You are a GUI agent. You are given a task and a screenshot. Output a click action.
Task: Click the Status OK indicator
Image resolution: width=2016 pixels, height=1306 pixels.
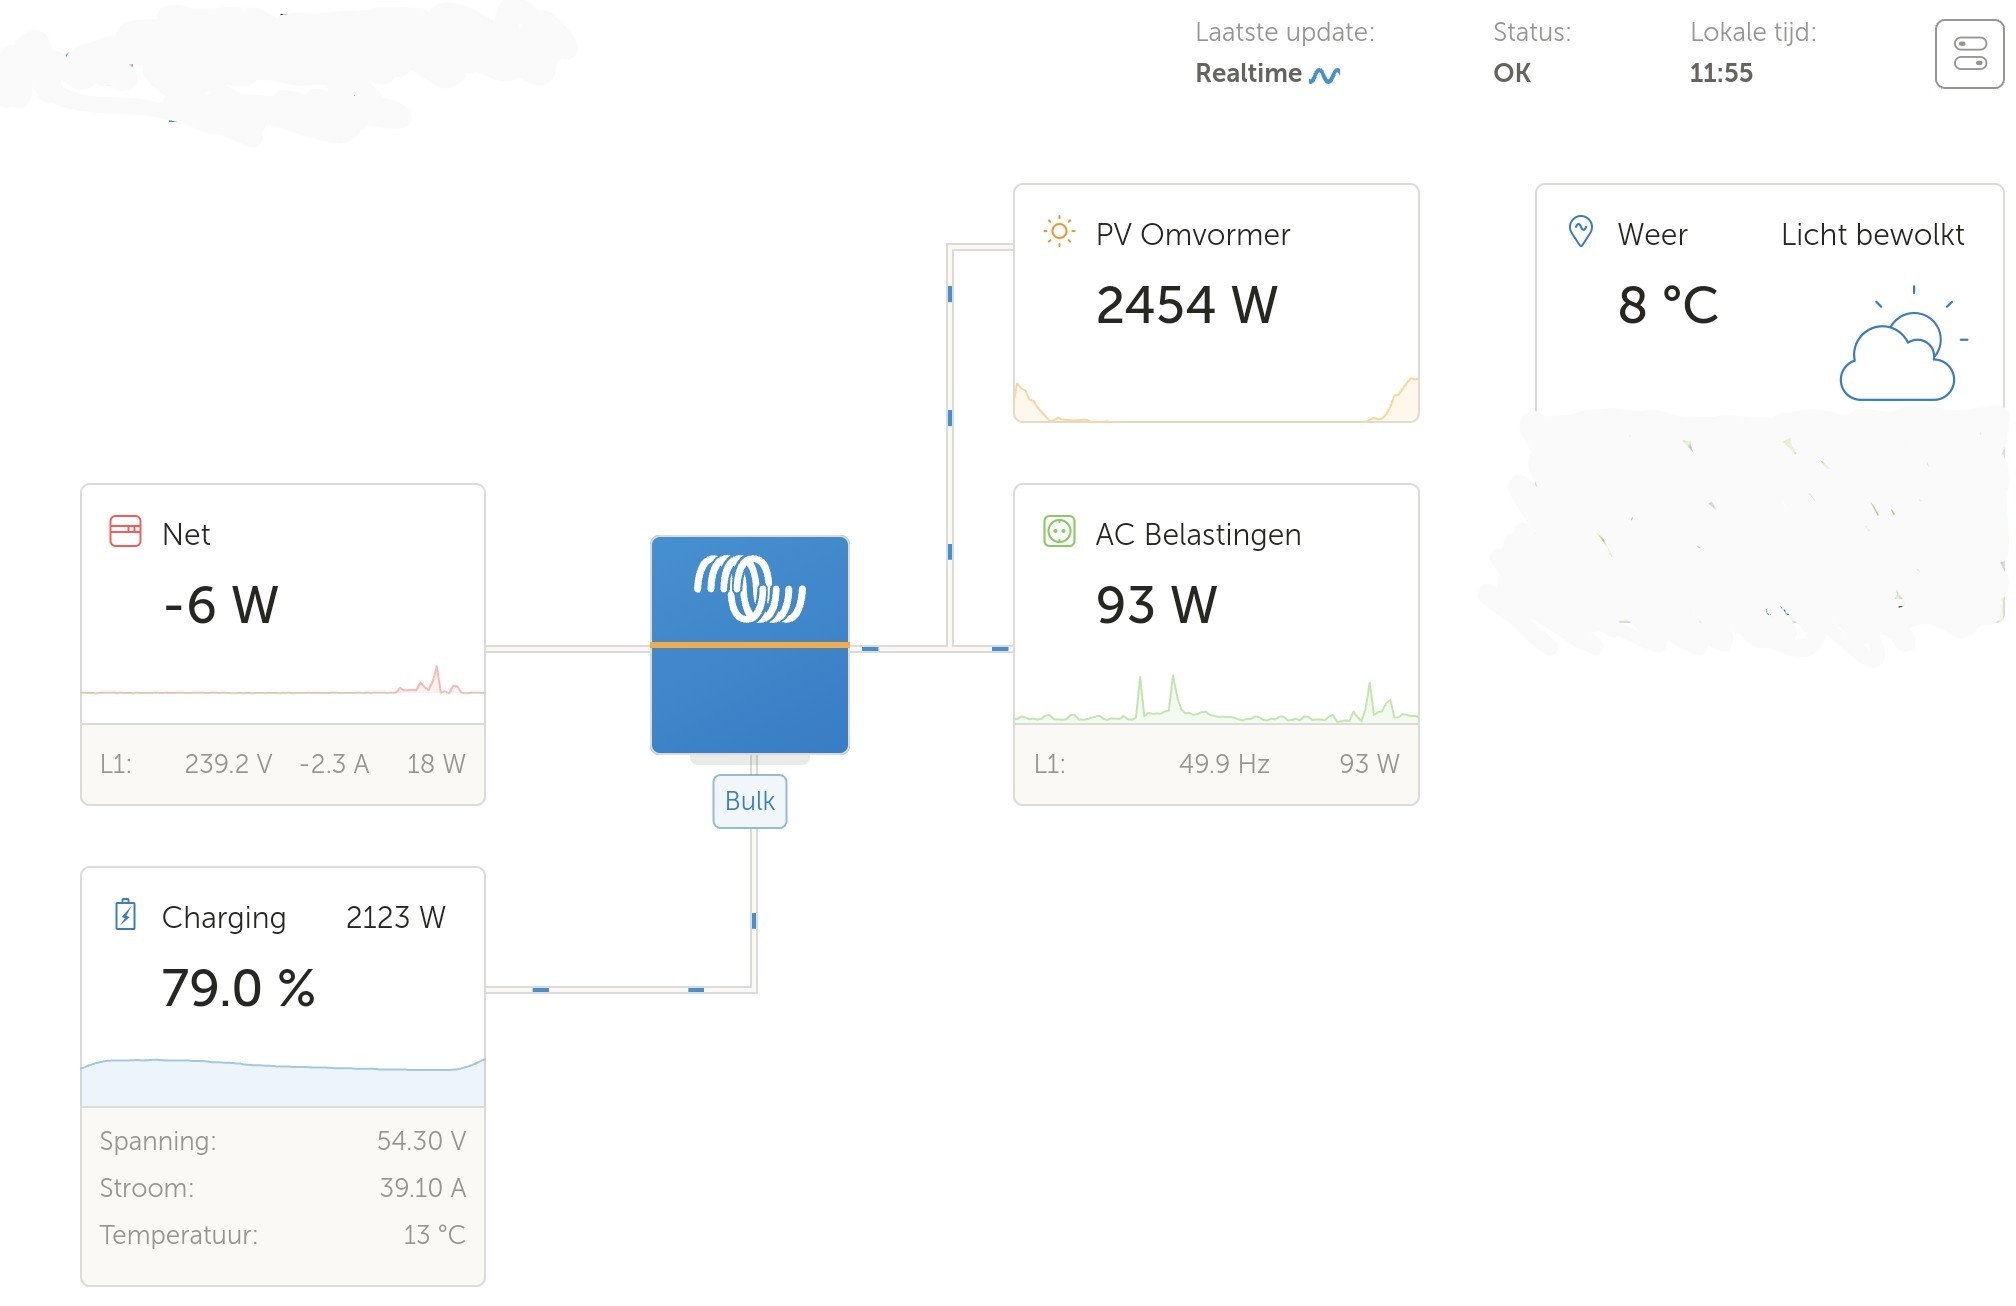pos(1511,73)
